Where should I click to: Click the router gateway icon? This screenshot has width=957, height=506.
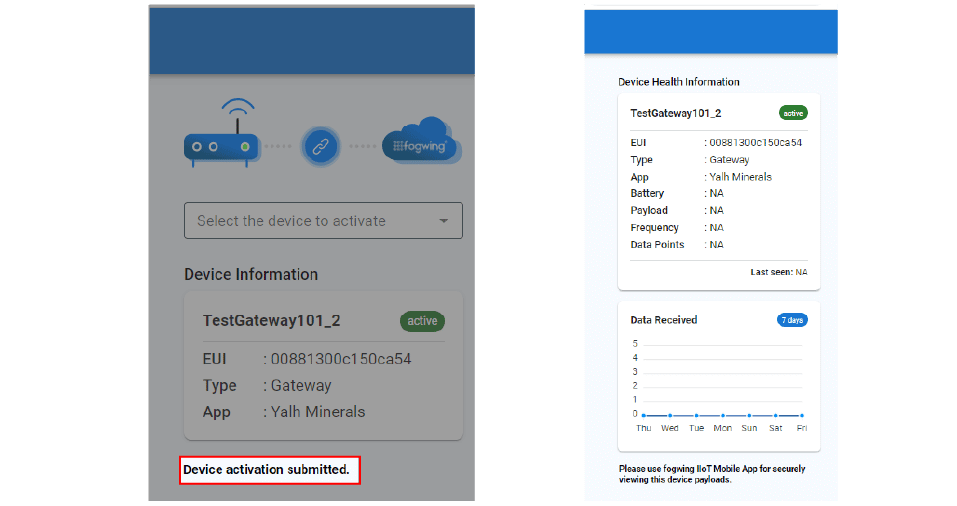point(222,132)
